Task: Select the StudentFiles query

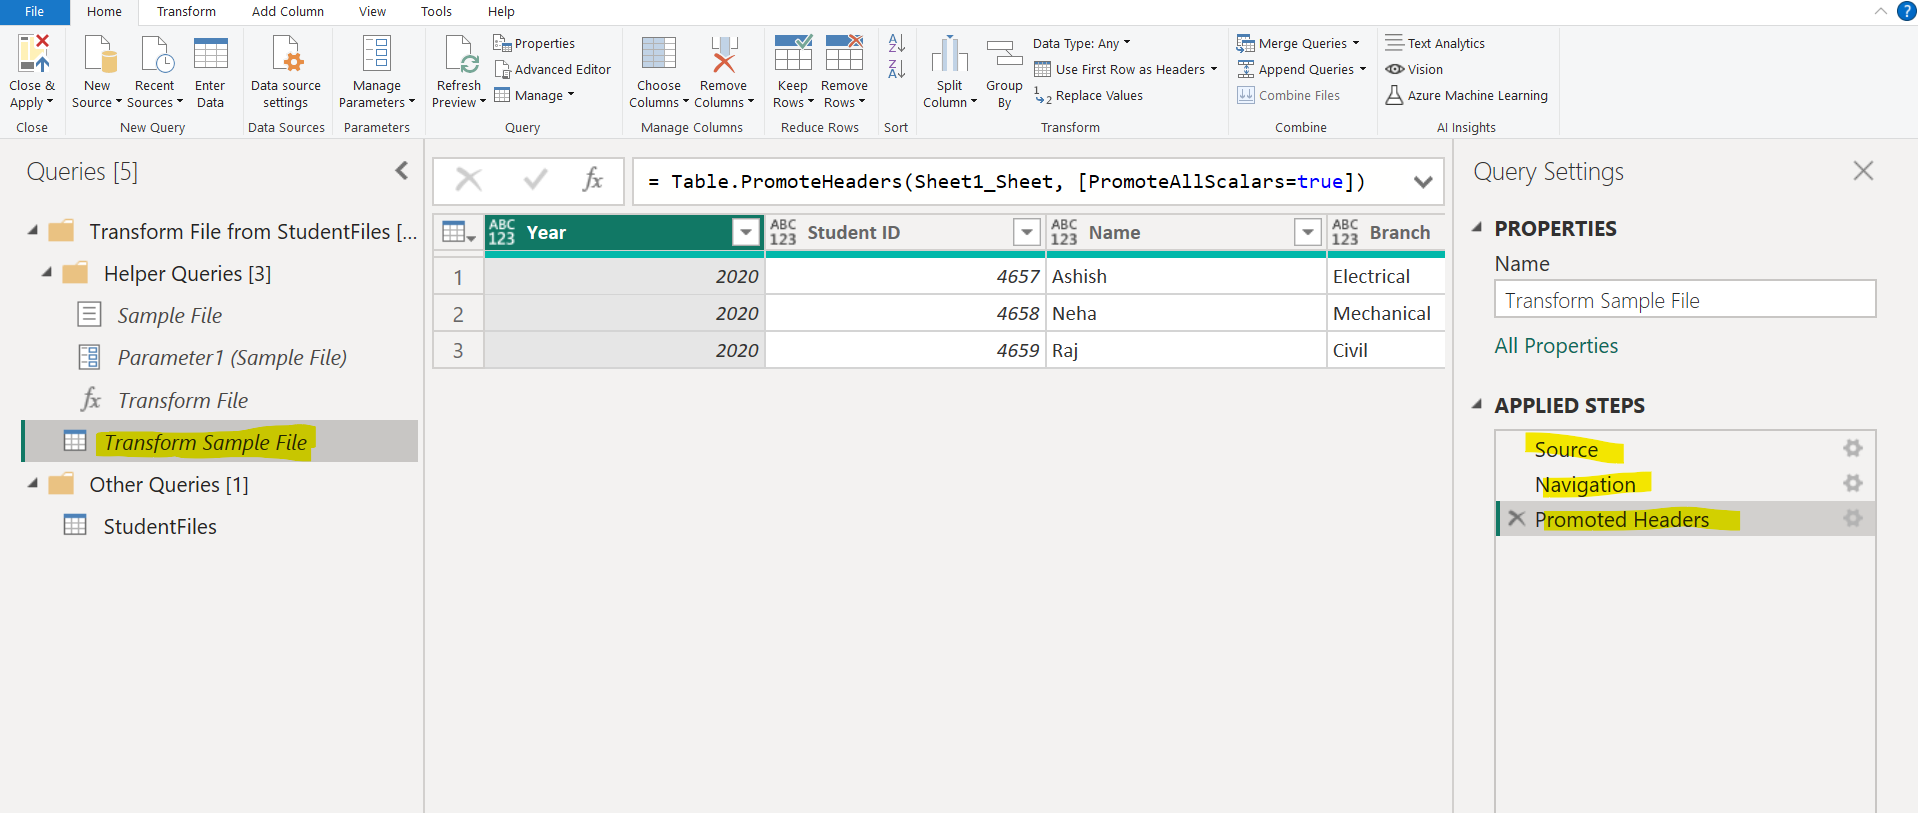Action: [x=160, y=526]
